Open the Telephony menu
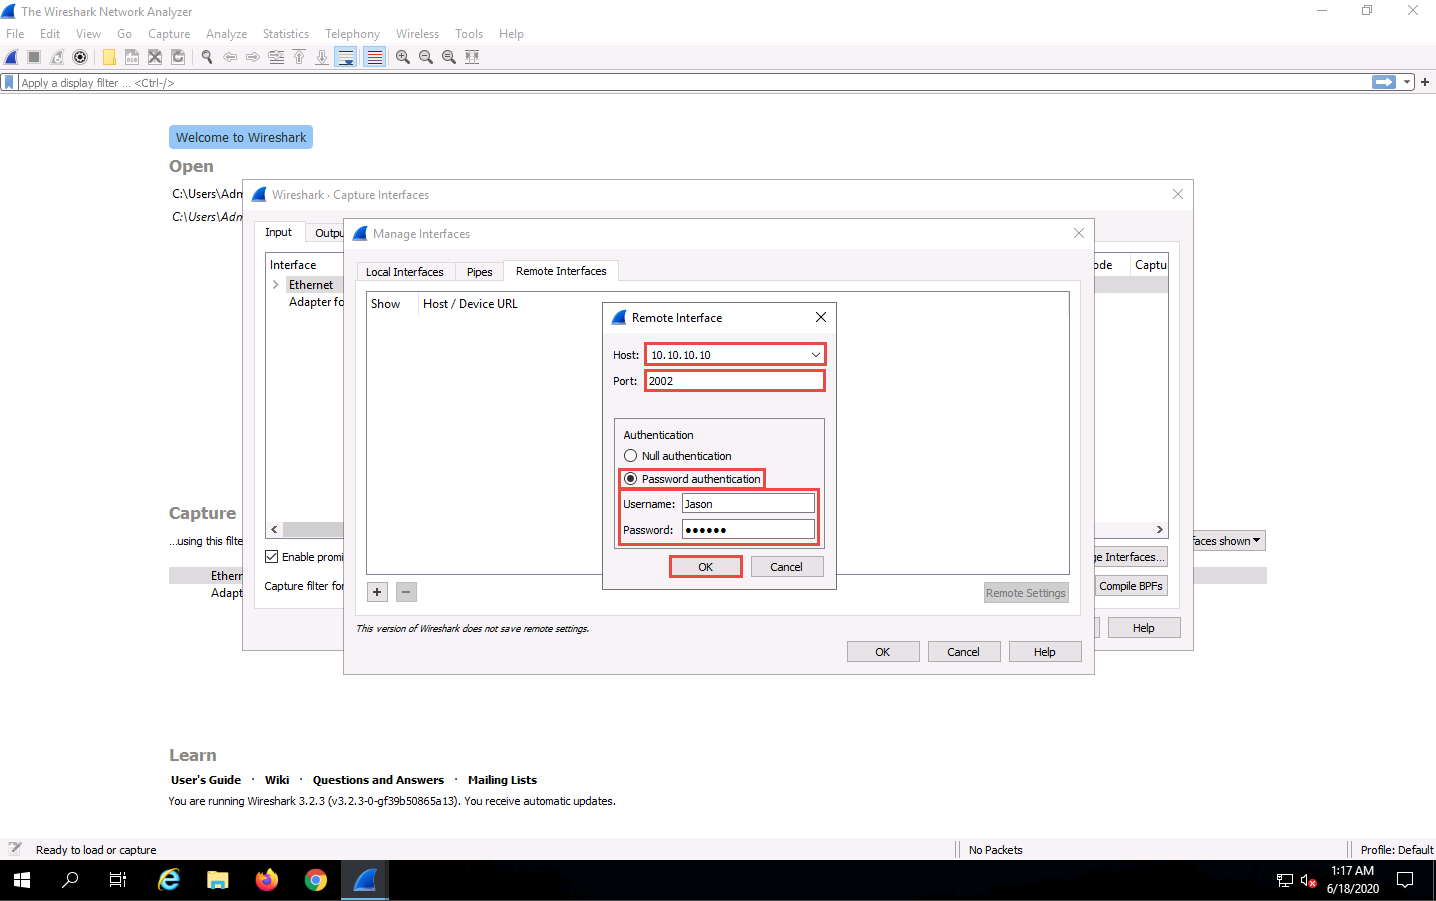1436x901 pixels. [353, 34]
